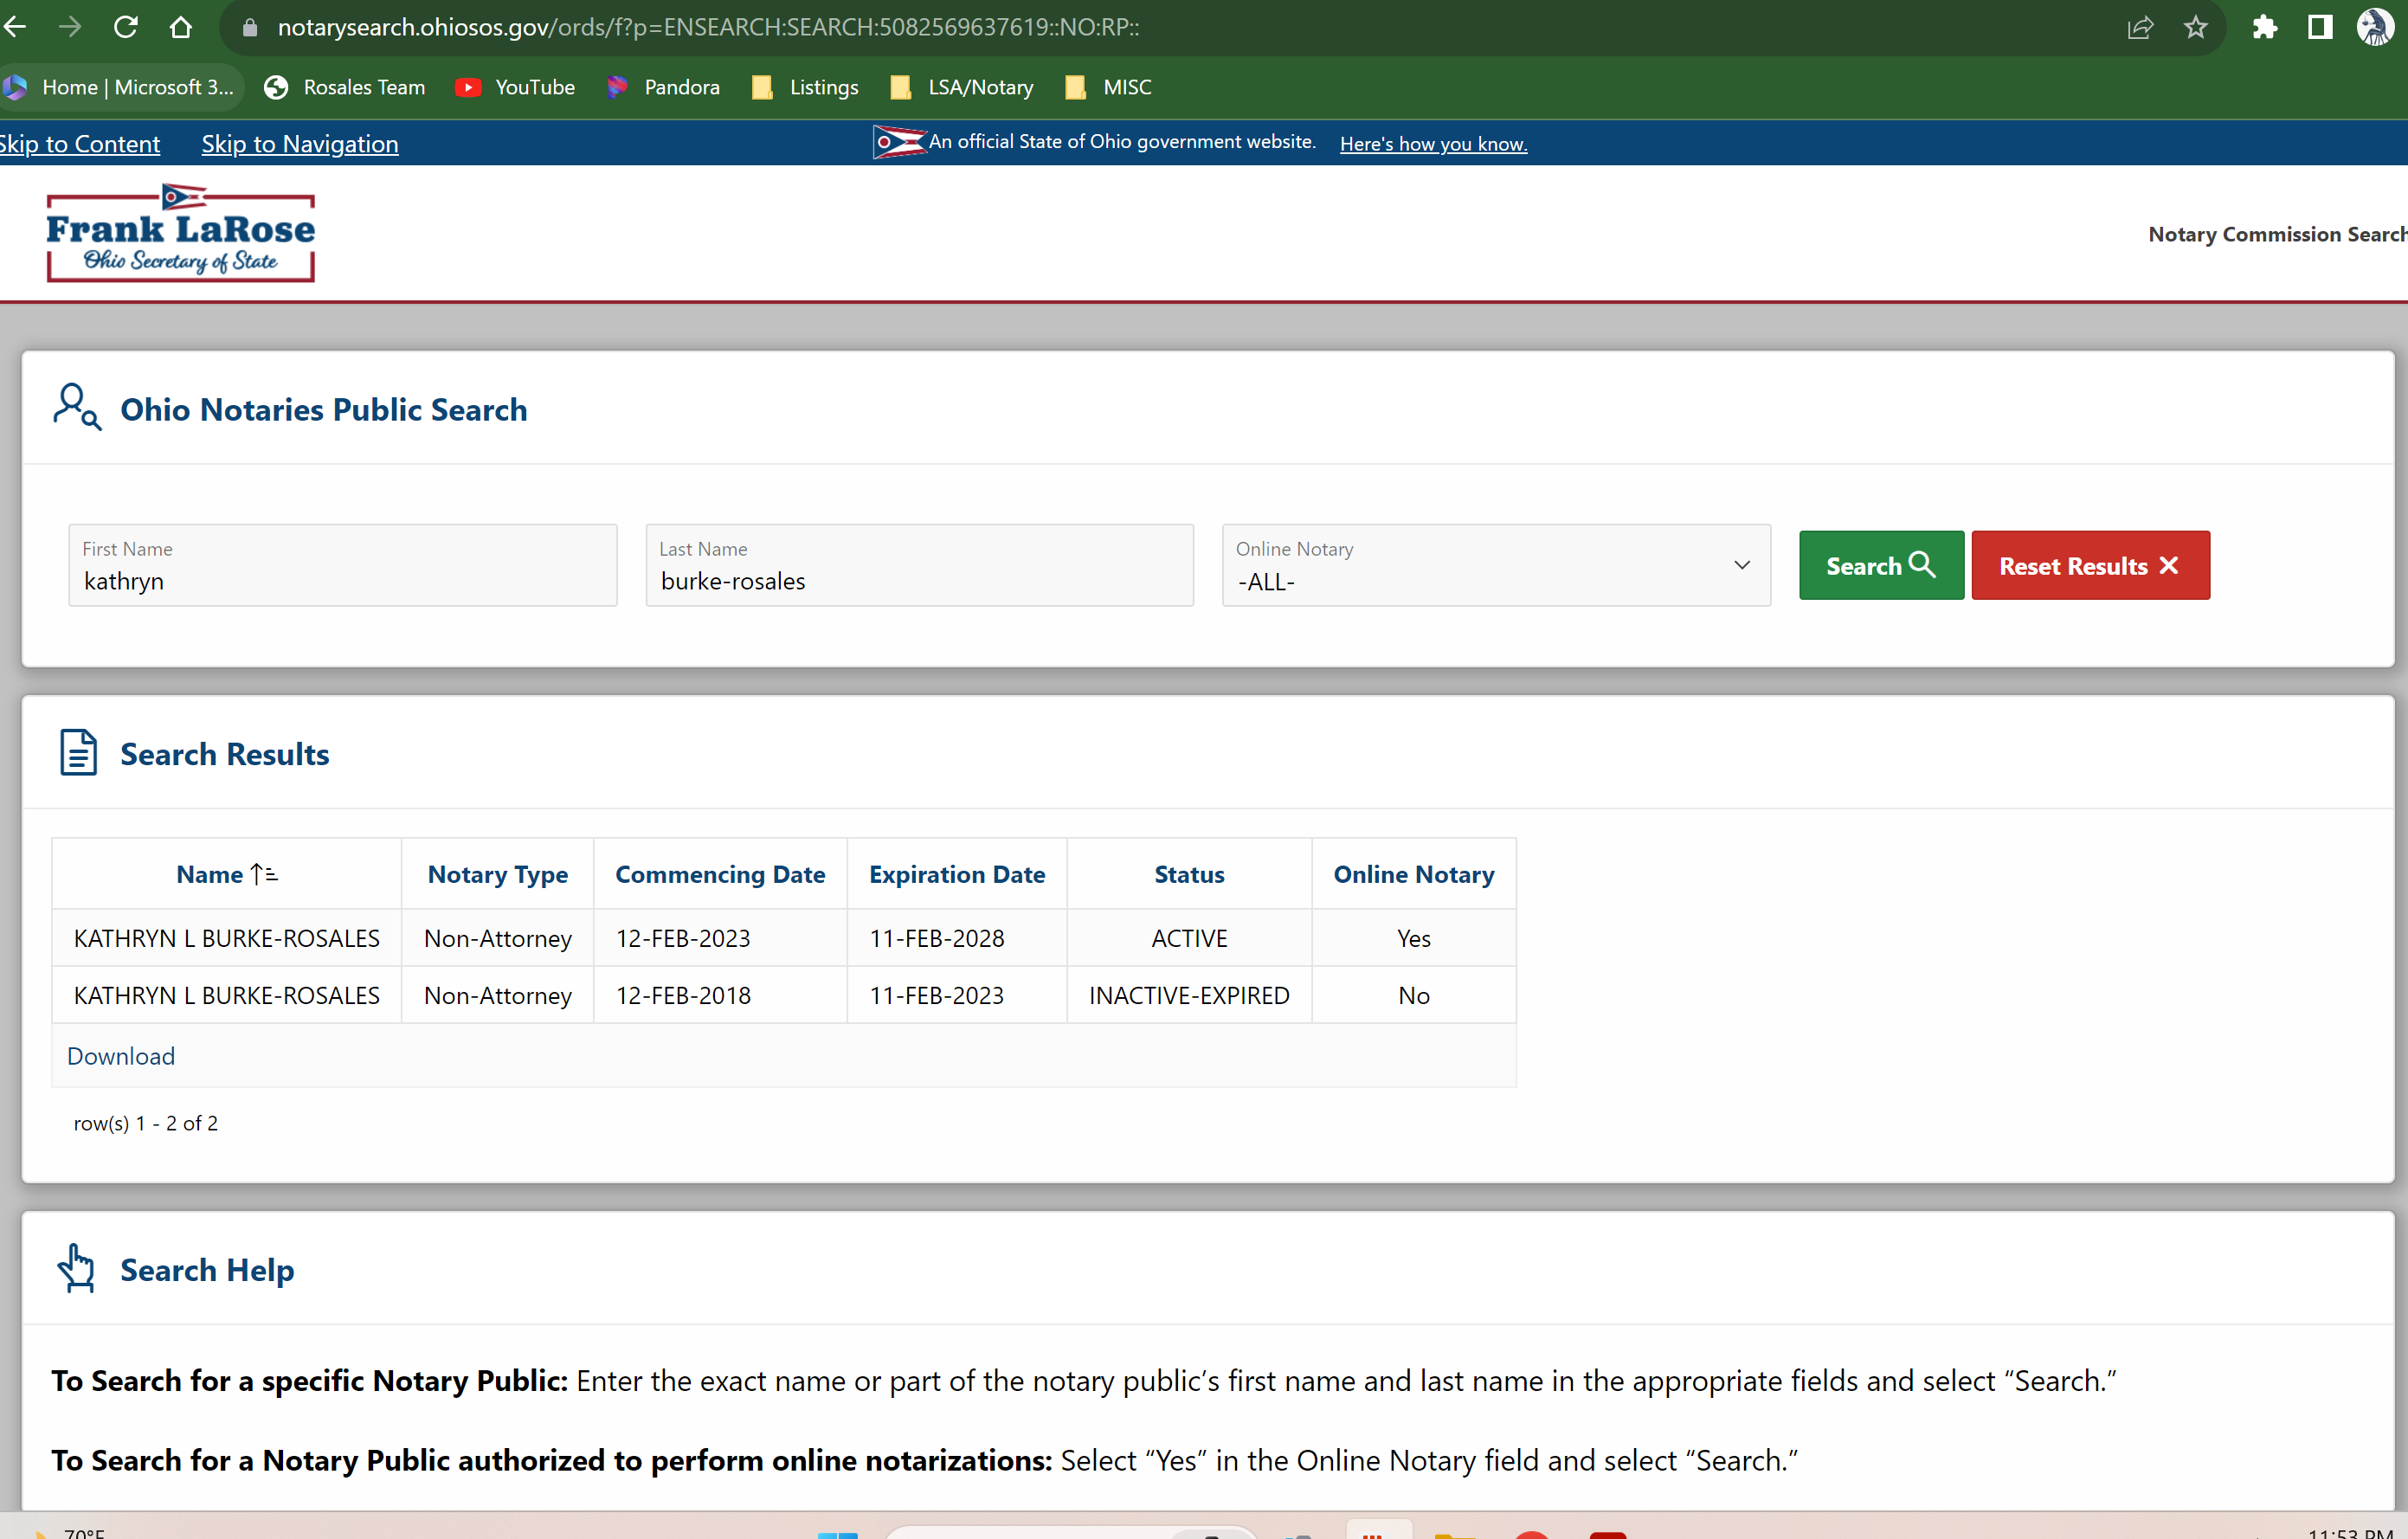Expand the Online Notary dropdown
This screenshot has width=2408, height=1539.
pyautogui.click(x=1496, y=565)
